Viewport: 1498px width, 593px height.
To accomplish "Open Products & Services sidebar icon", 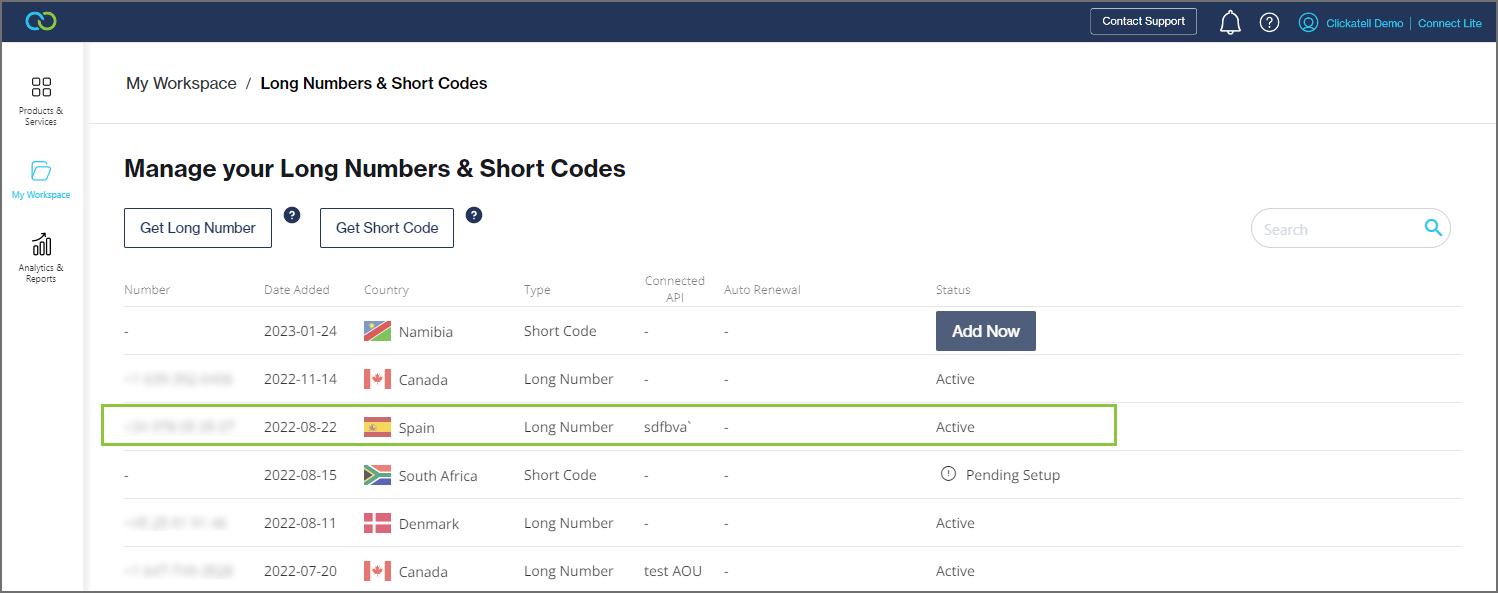I will tap(41, 100).
